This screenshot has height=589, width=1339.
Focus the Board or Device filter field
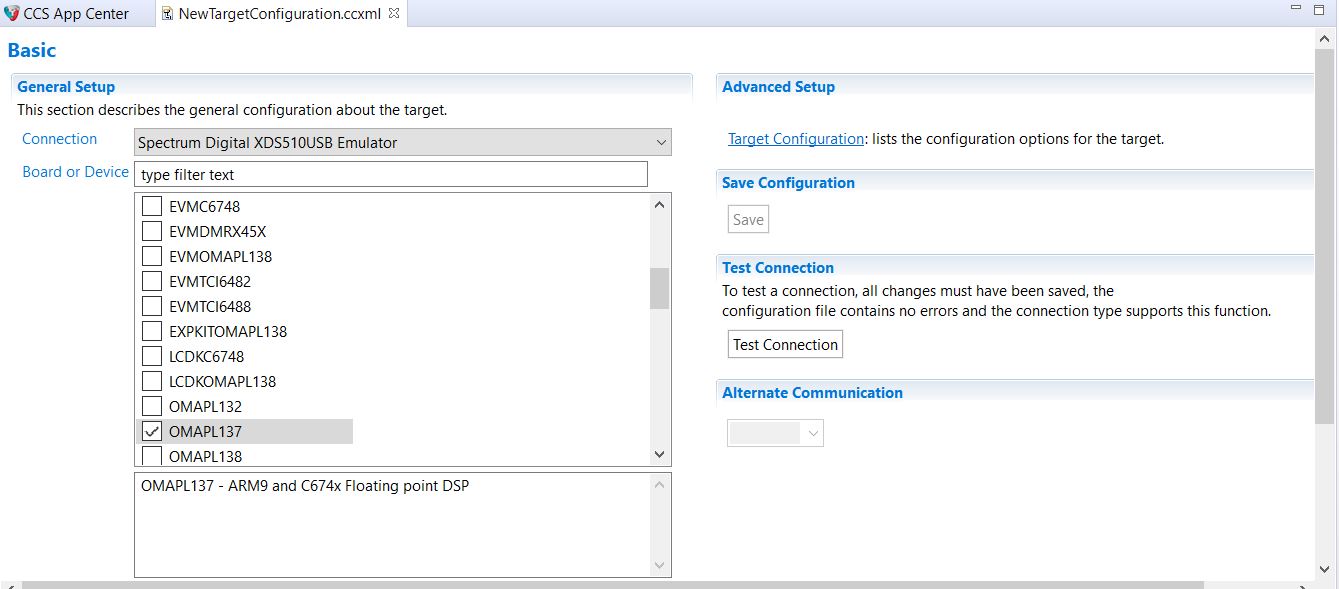click(390, 174)
